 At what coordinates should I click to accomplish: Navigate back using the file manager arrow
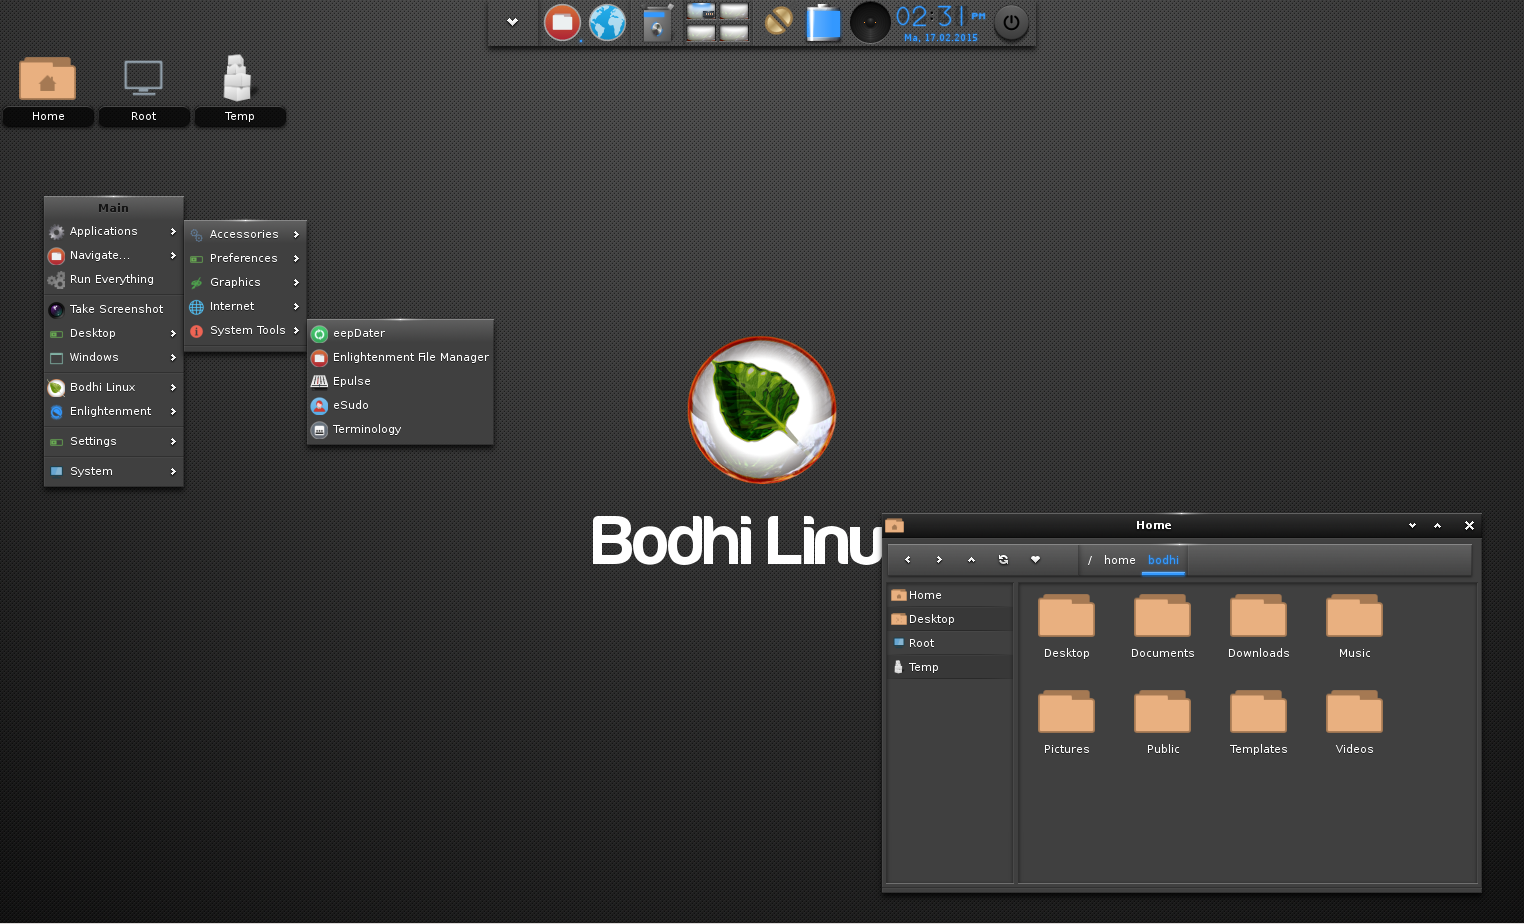click(x=908, y=560)
